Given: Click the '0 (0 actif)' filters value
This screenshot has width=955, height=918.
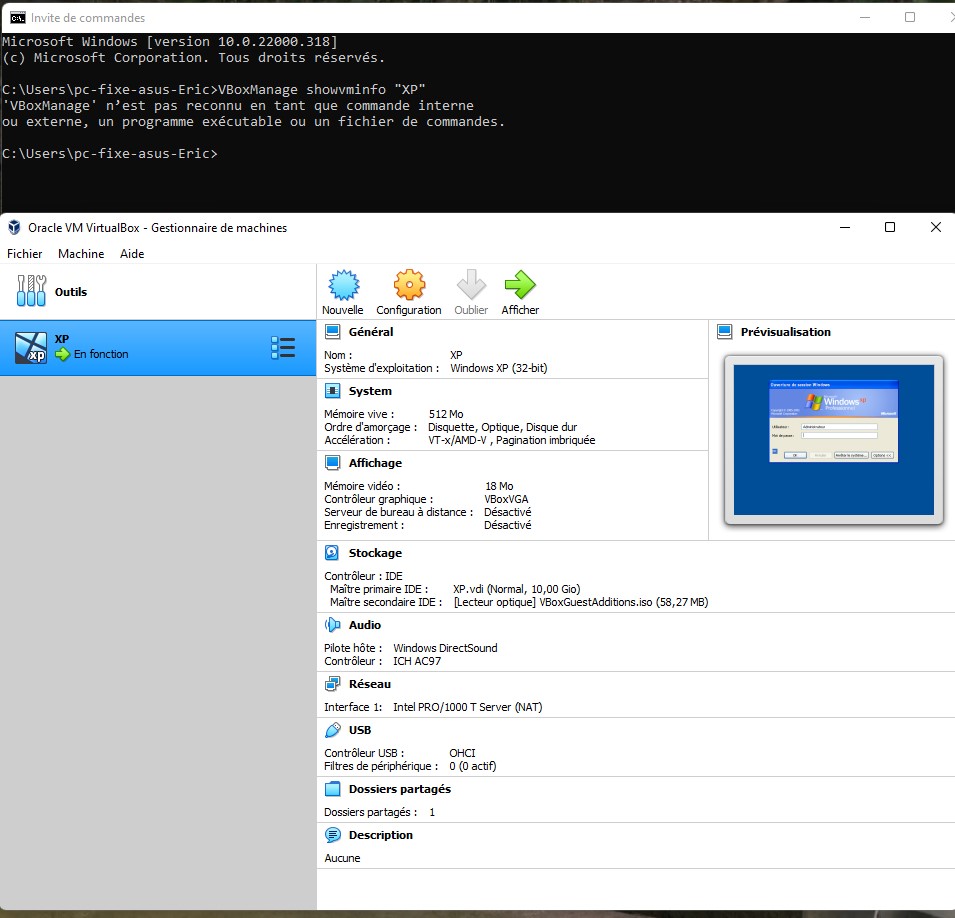Looking at the screenshot, I should click(x=473, y=766).
